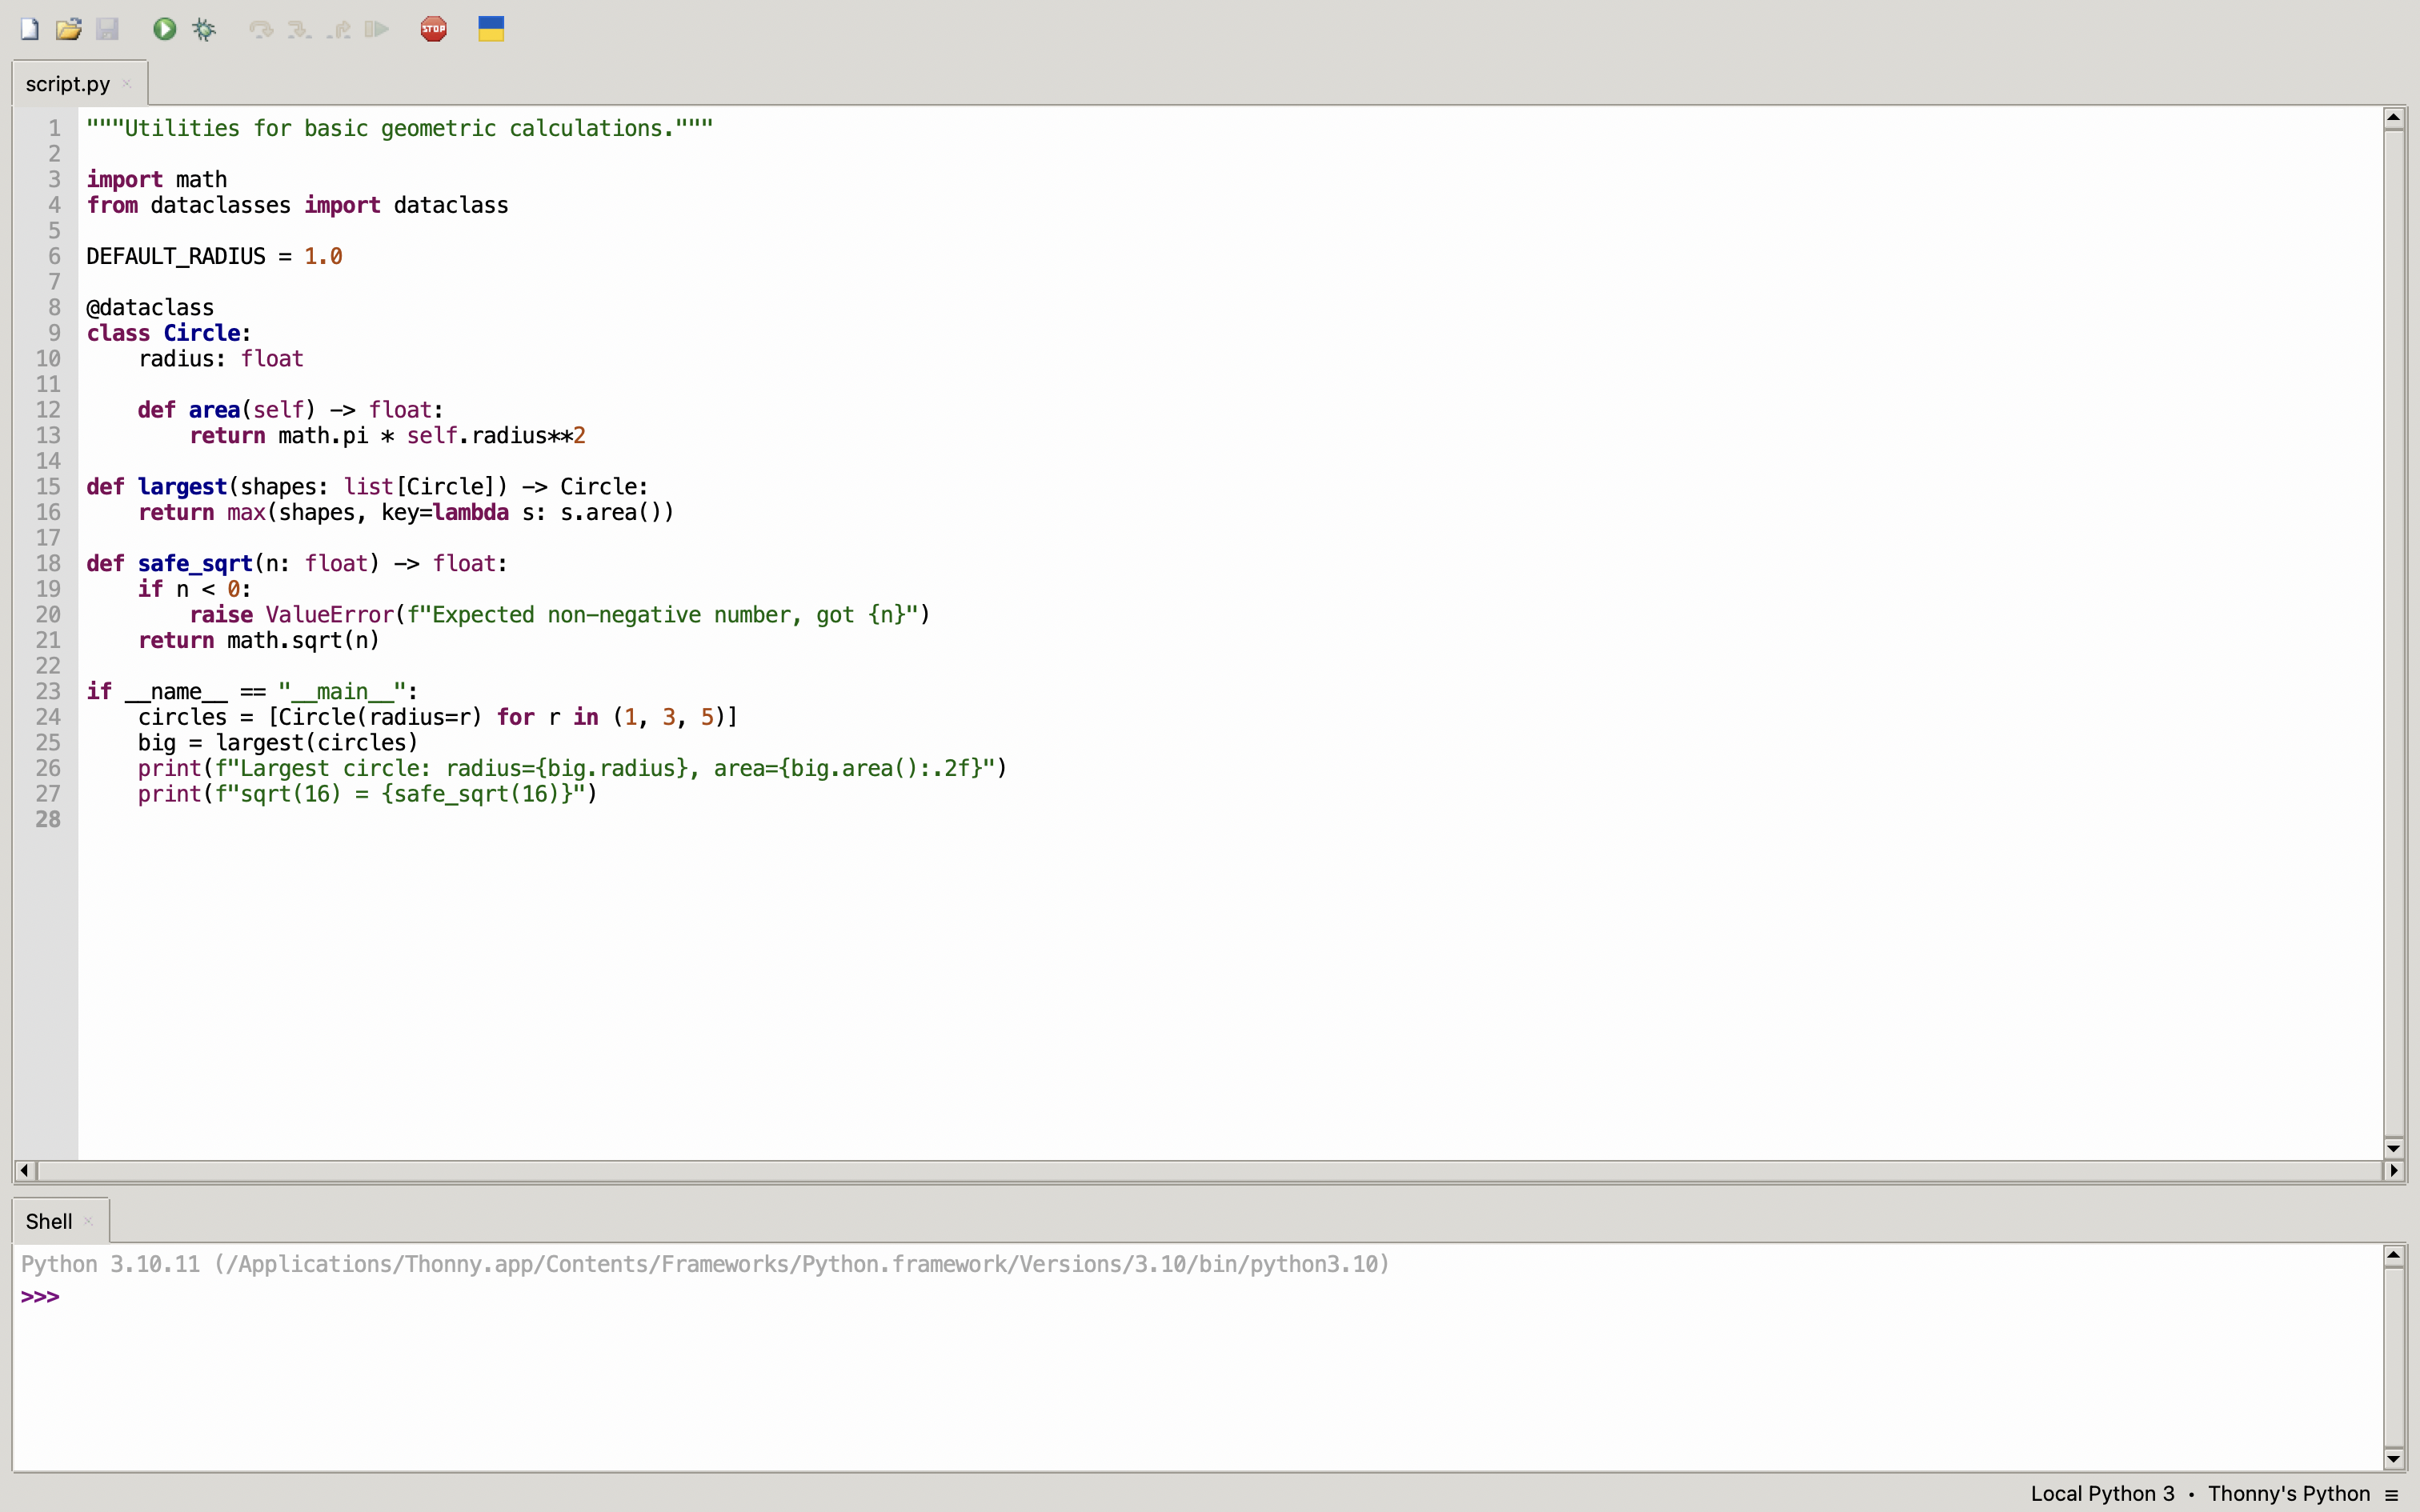Viewport: 2420px width, 1512px height.
Task: Create a new file with toolbar icon
Action: tap(29, 29)
